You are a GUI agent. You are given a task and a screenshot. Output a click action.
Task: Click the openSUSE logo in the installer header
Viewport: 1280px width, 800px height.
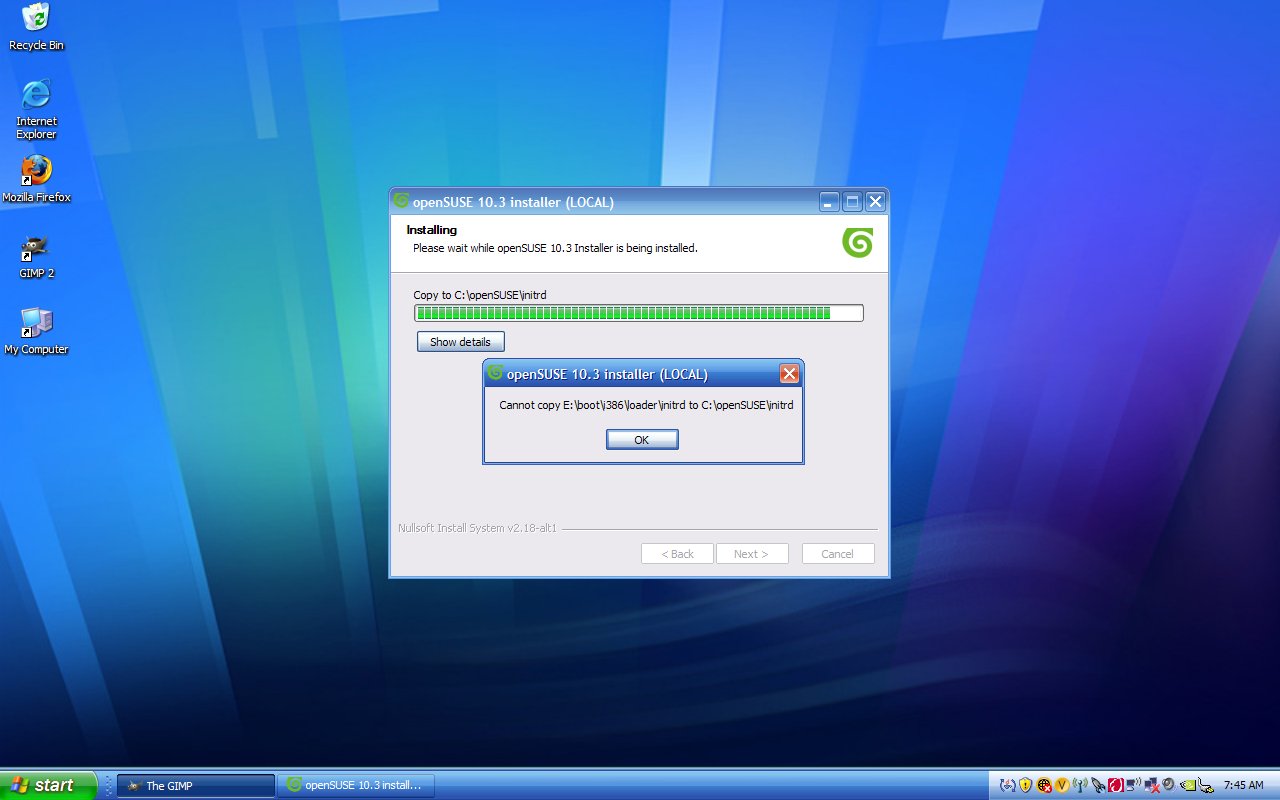[x=858, y=243]
